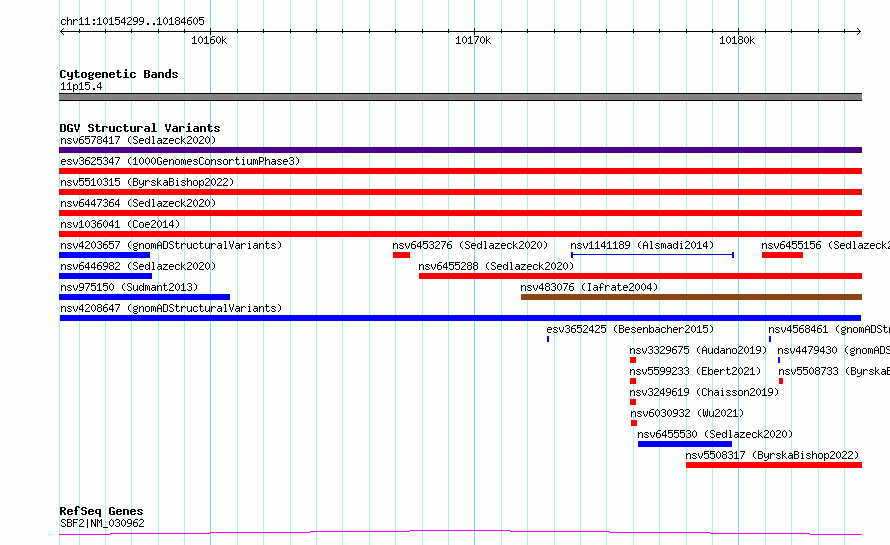Click the nsv6578417 (Sedlazeck2020) purple variant bar
This screenshot has width=890, height=545.
460,150
